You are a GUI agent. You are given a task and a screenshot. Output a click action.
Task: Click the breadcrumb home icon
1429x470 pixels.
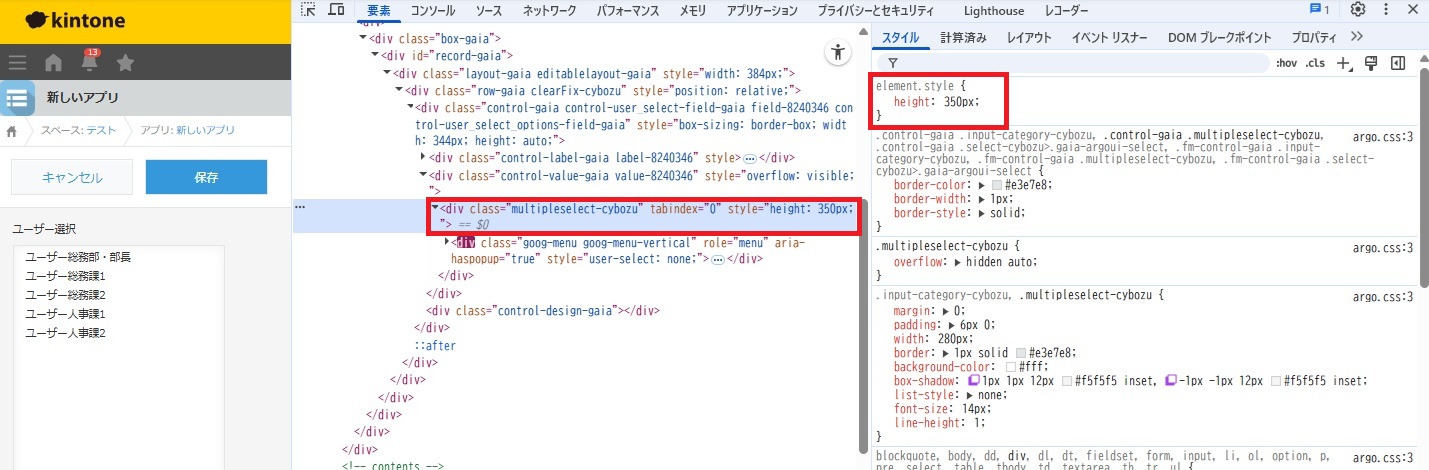(12, 131)
